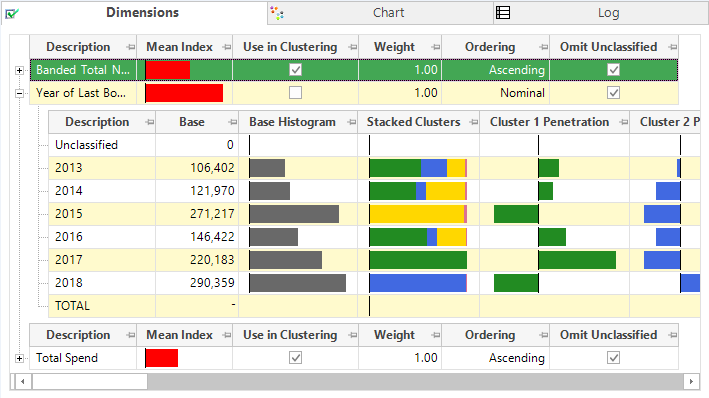The height and width of the screenshot is (398, 709).
Task: Collapse the Year of Last Booking row
Action: point(19,93)
